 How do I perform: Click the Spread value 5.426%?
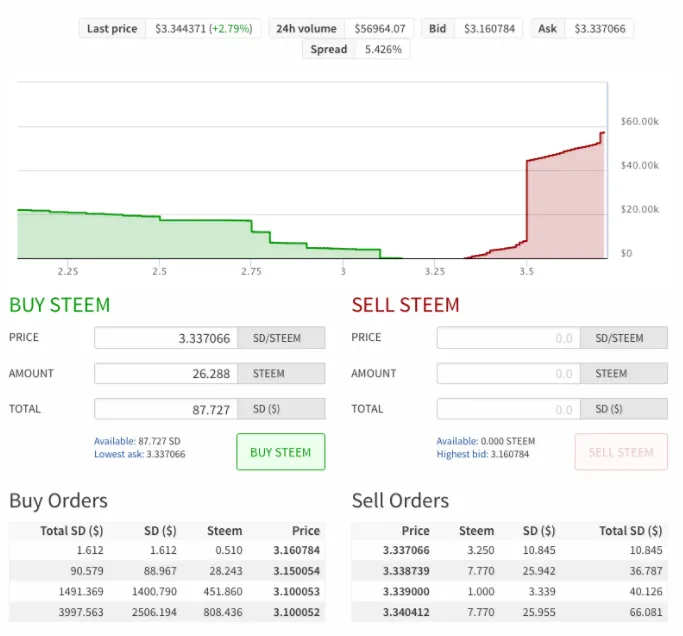383,49
